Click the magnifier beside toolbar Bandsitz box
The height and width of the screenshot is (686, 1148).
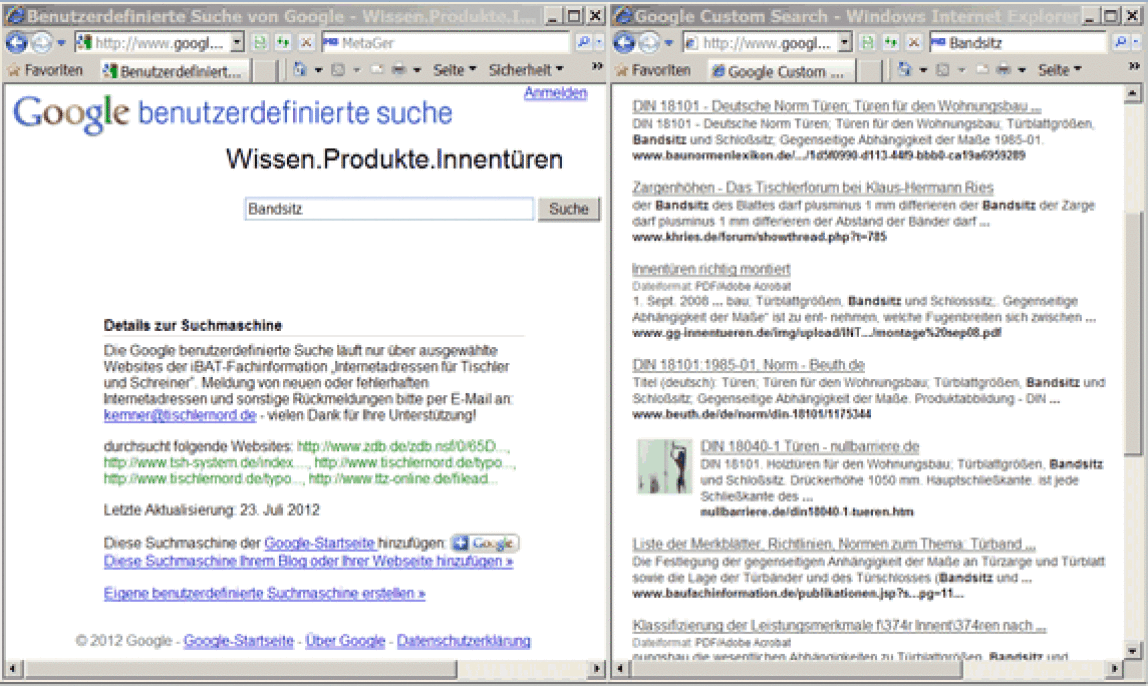pos(1121,43)
